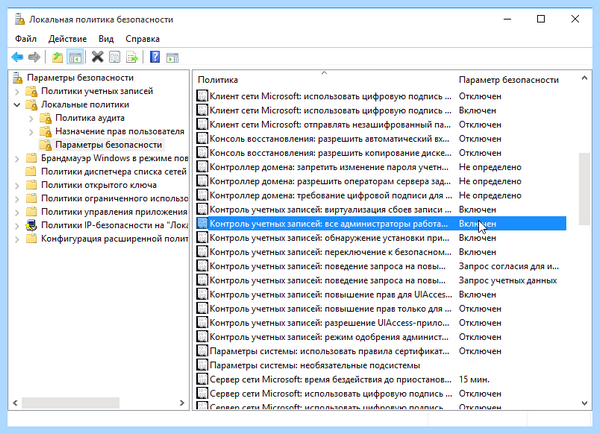Select 'Параметры системы: использовать правила сертификат...' row
Viewport: 600px width, 434px height.
(381, 351)
